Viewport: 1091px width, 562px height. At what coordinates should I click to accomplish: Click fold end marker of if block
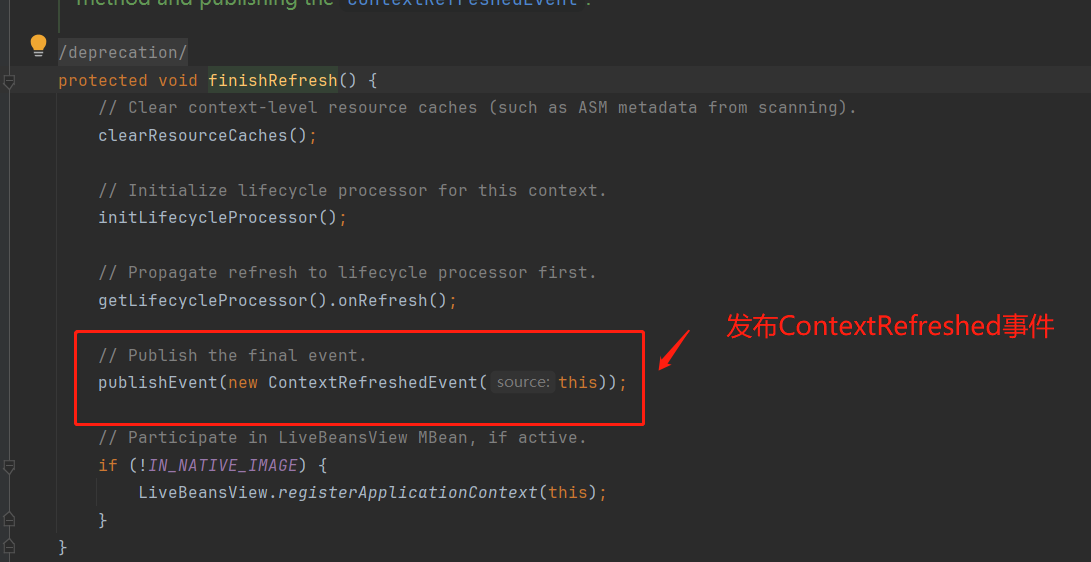(x=9, y=520)
